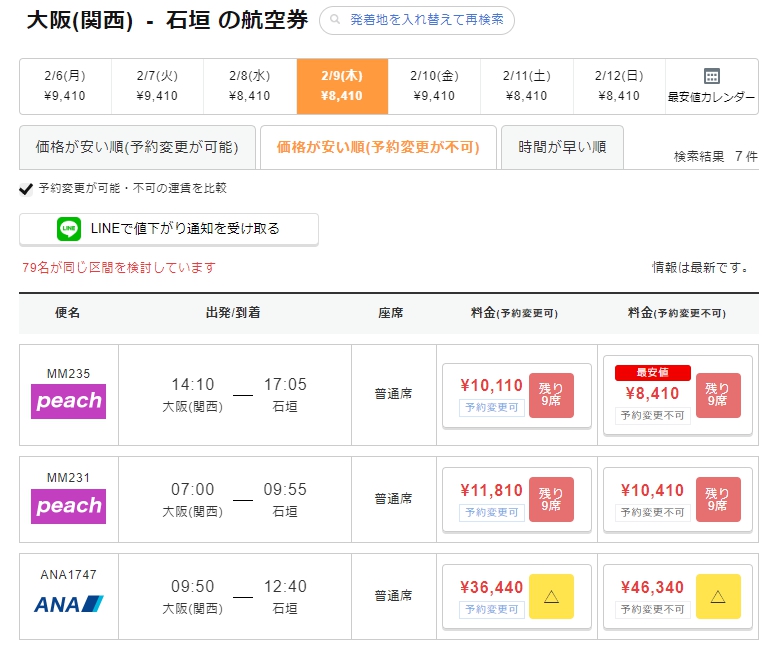Click arrival time 09:55

point(286,490)
